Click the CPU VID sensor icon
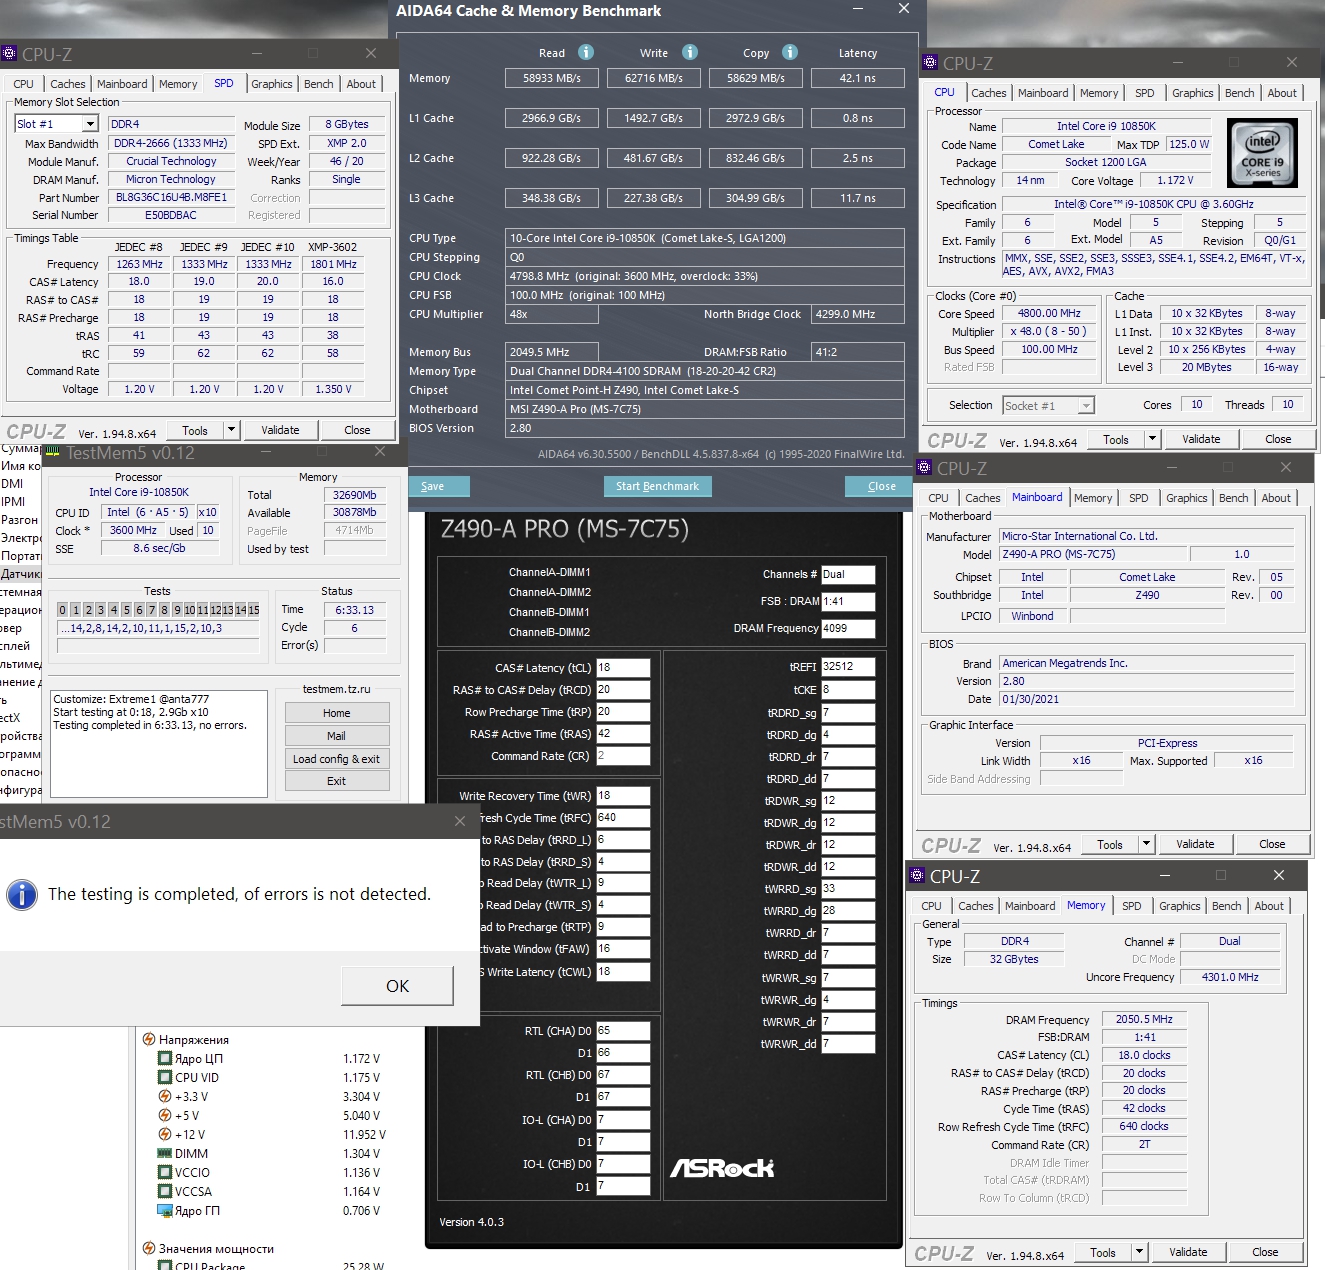1325x1270 pixels. coord(165,1077)
